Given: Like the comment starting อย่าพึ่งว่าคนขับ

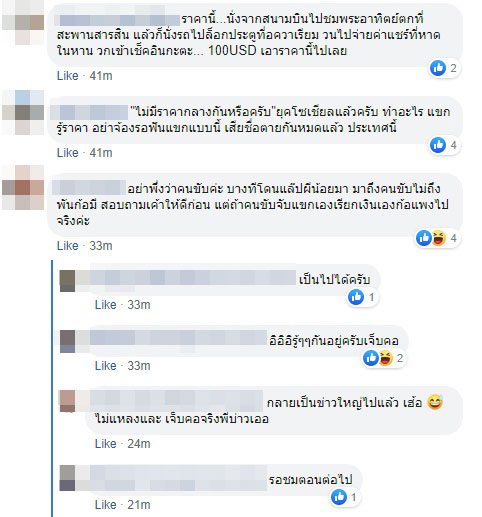Looking at the screenshot, I should click(x=68, y=246).
